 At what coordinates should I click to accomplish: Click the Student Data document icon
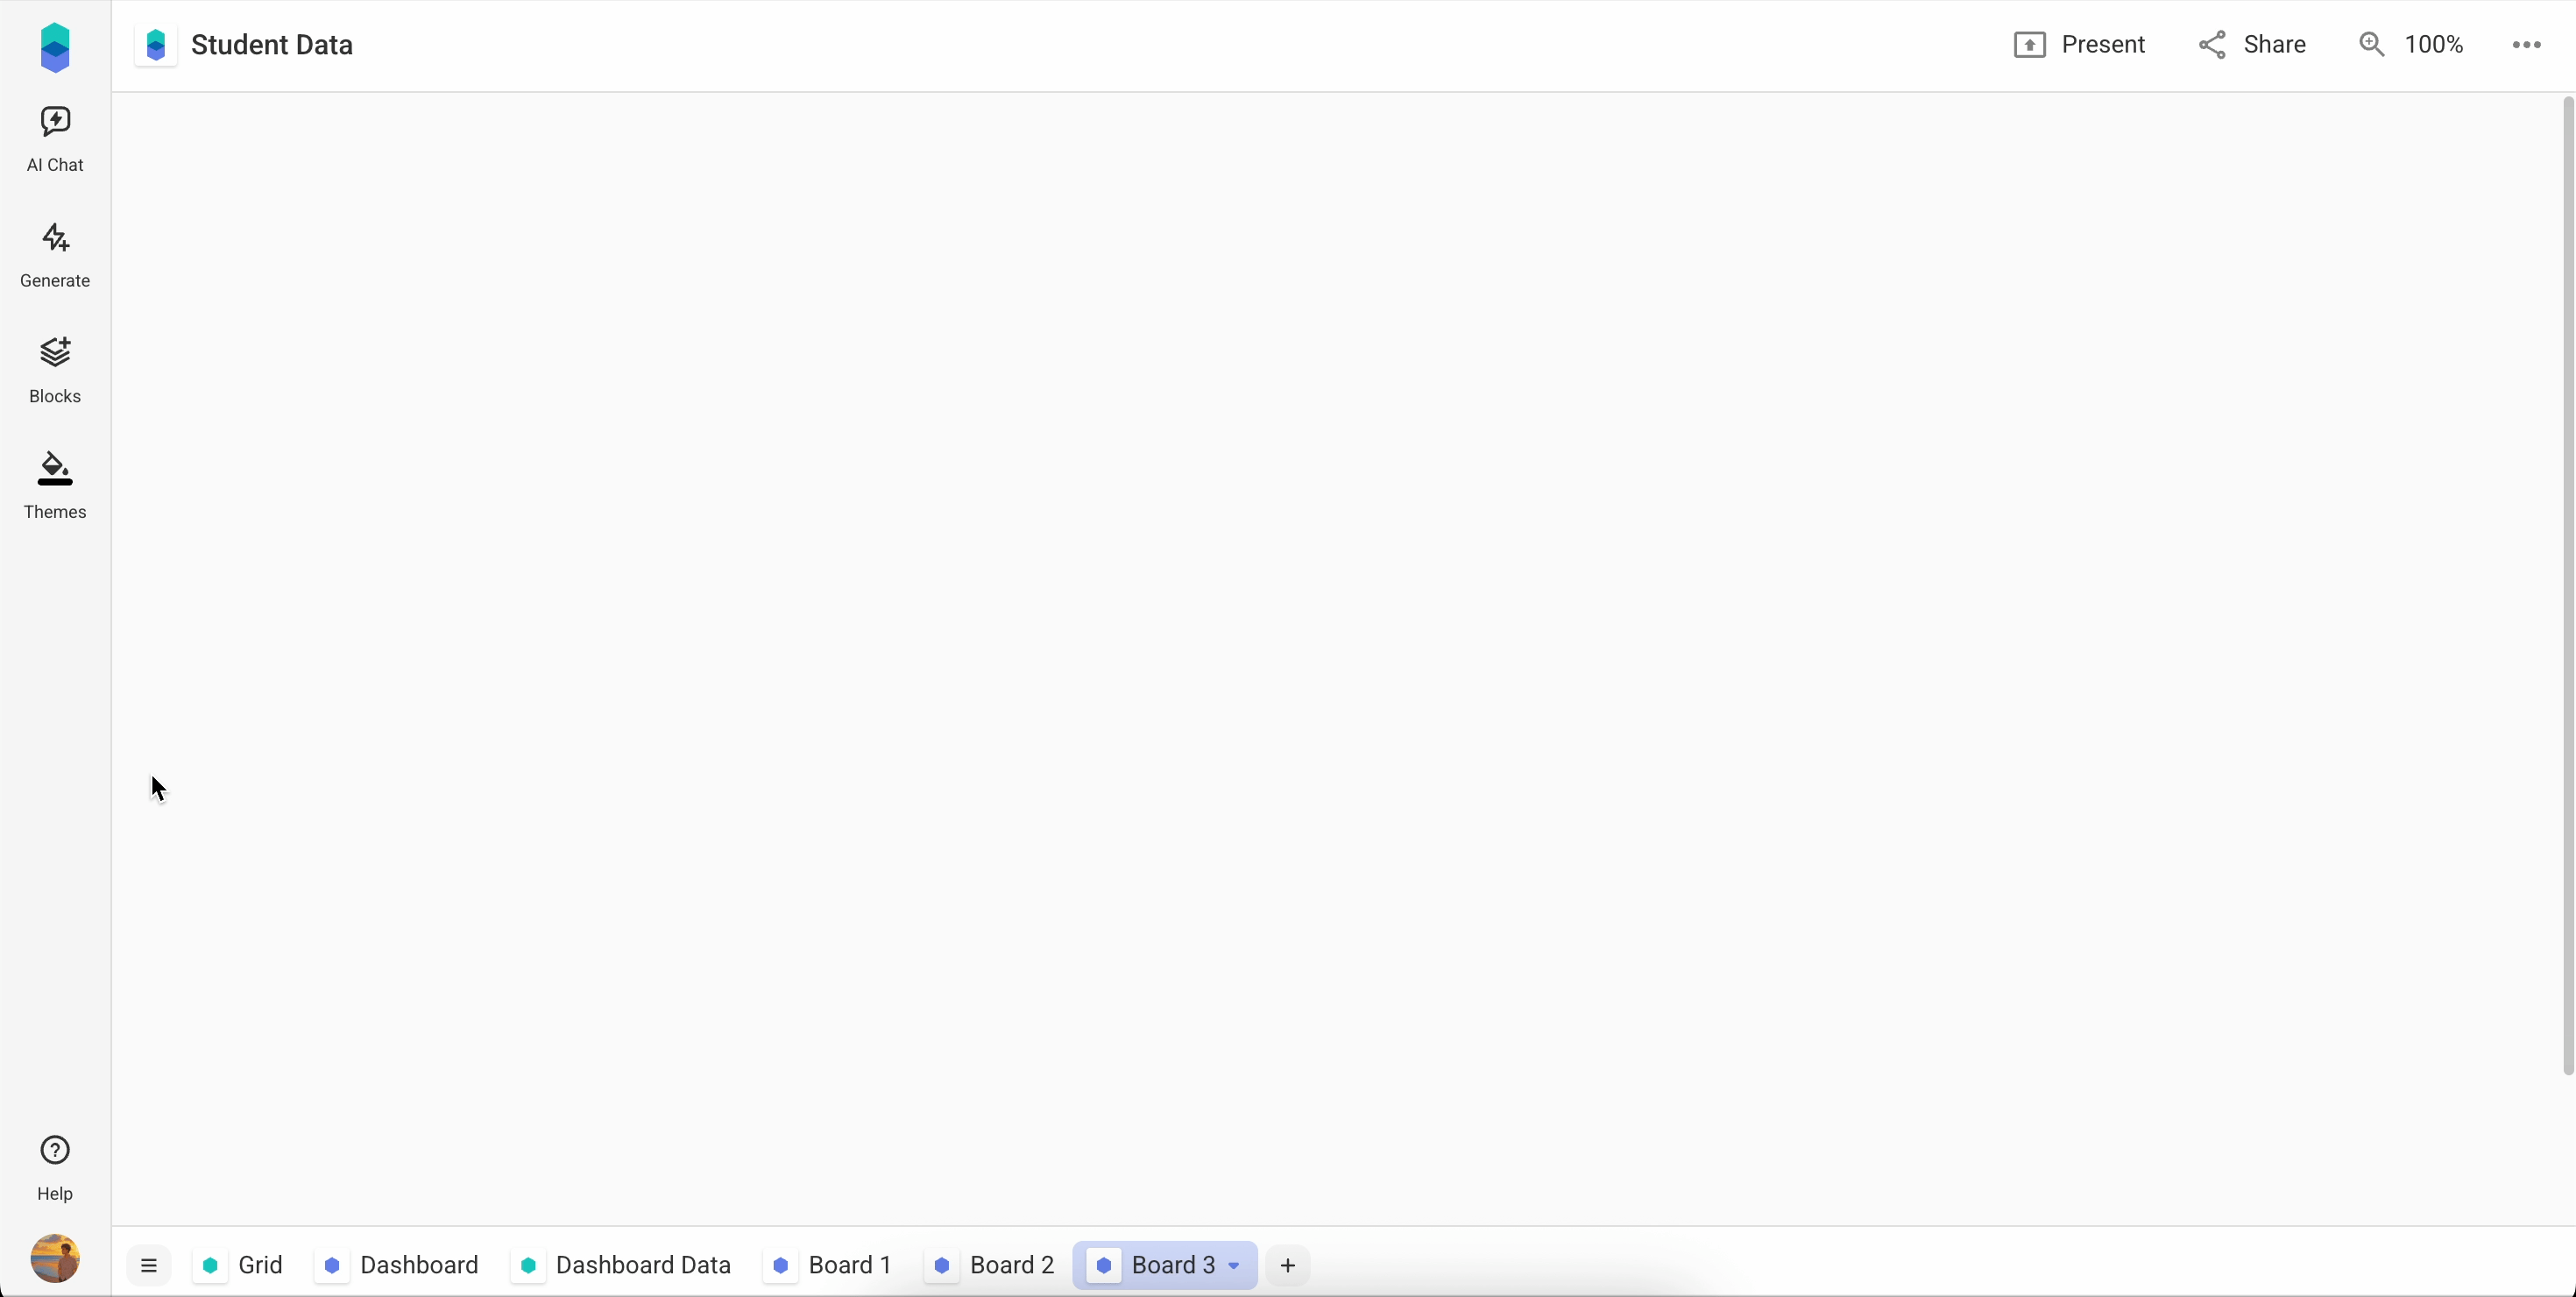[156, 45]
